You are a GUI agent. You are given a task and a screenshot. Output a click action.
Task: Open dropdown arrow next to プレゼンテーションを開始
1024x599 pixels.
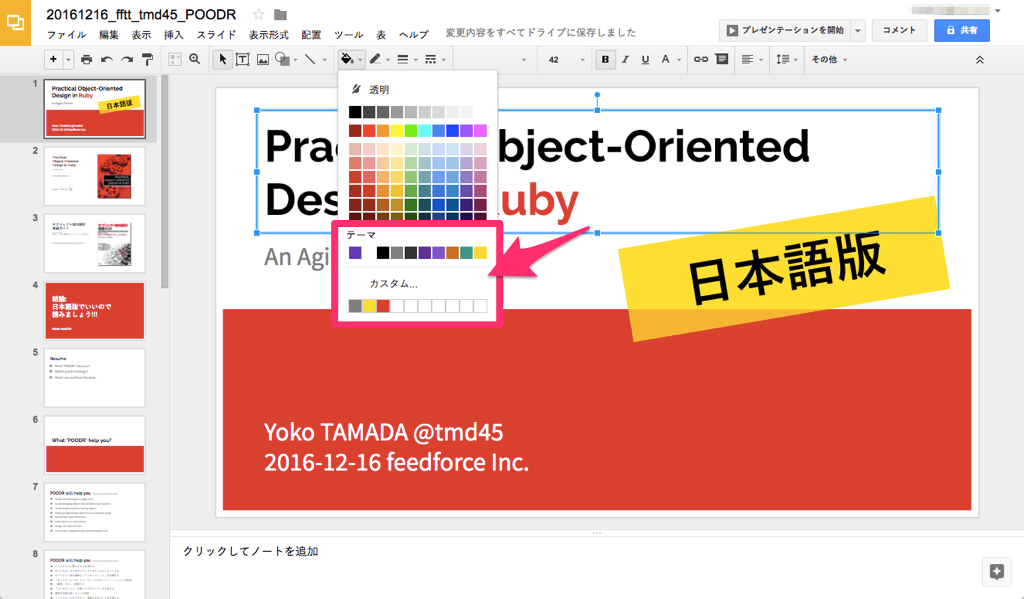(x=858, y=30)
